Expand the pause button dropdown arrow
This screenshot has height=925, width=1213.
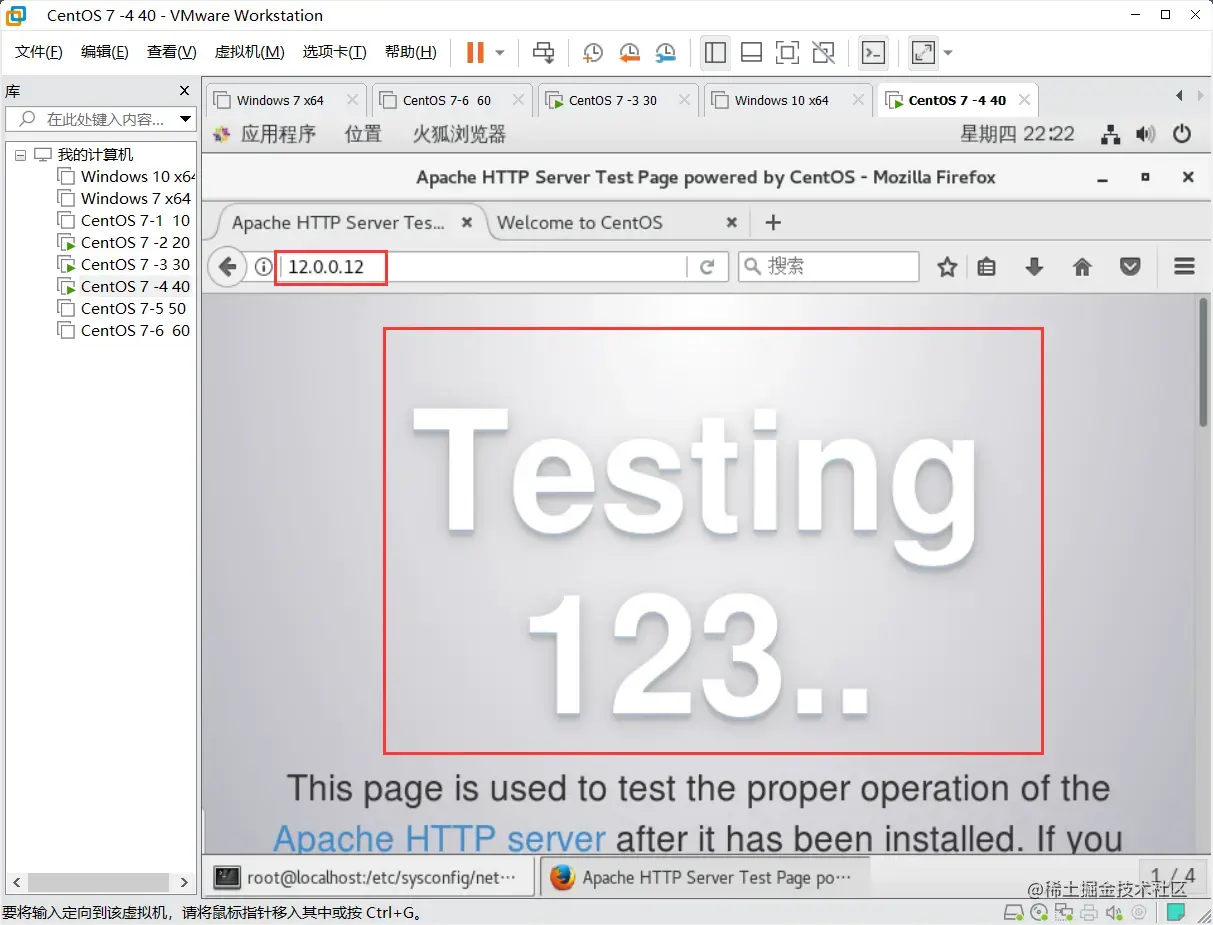coord(500,53)
